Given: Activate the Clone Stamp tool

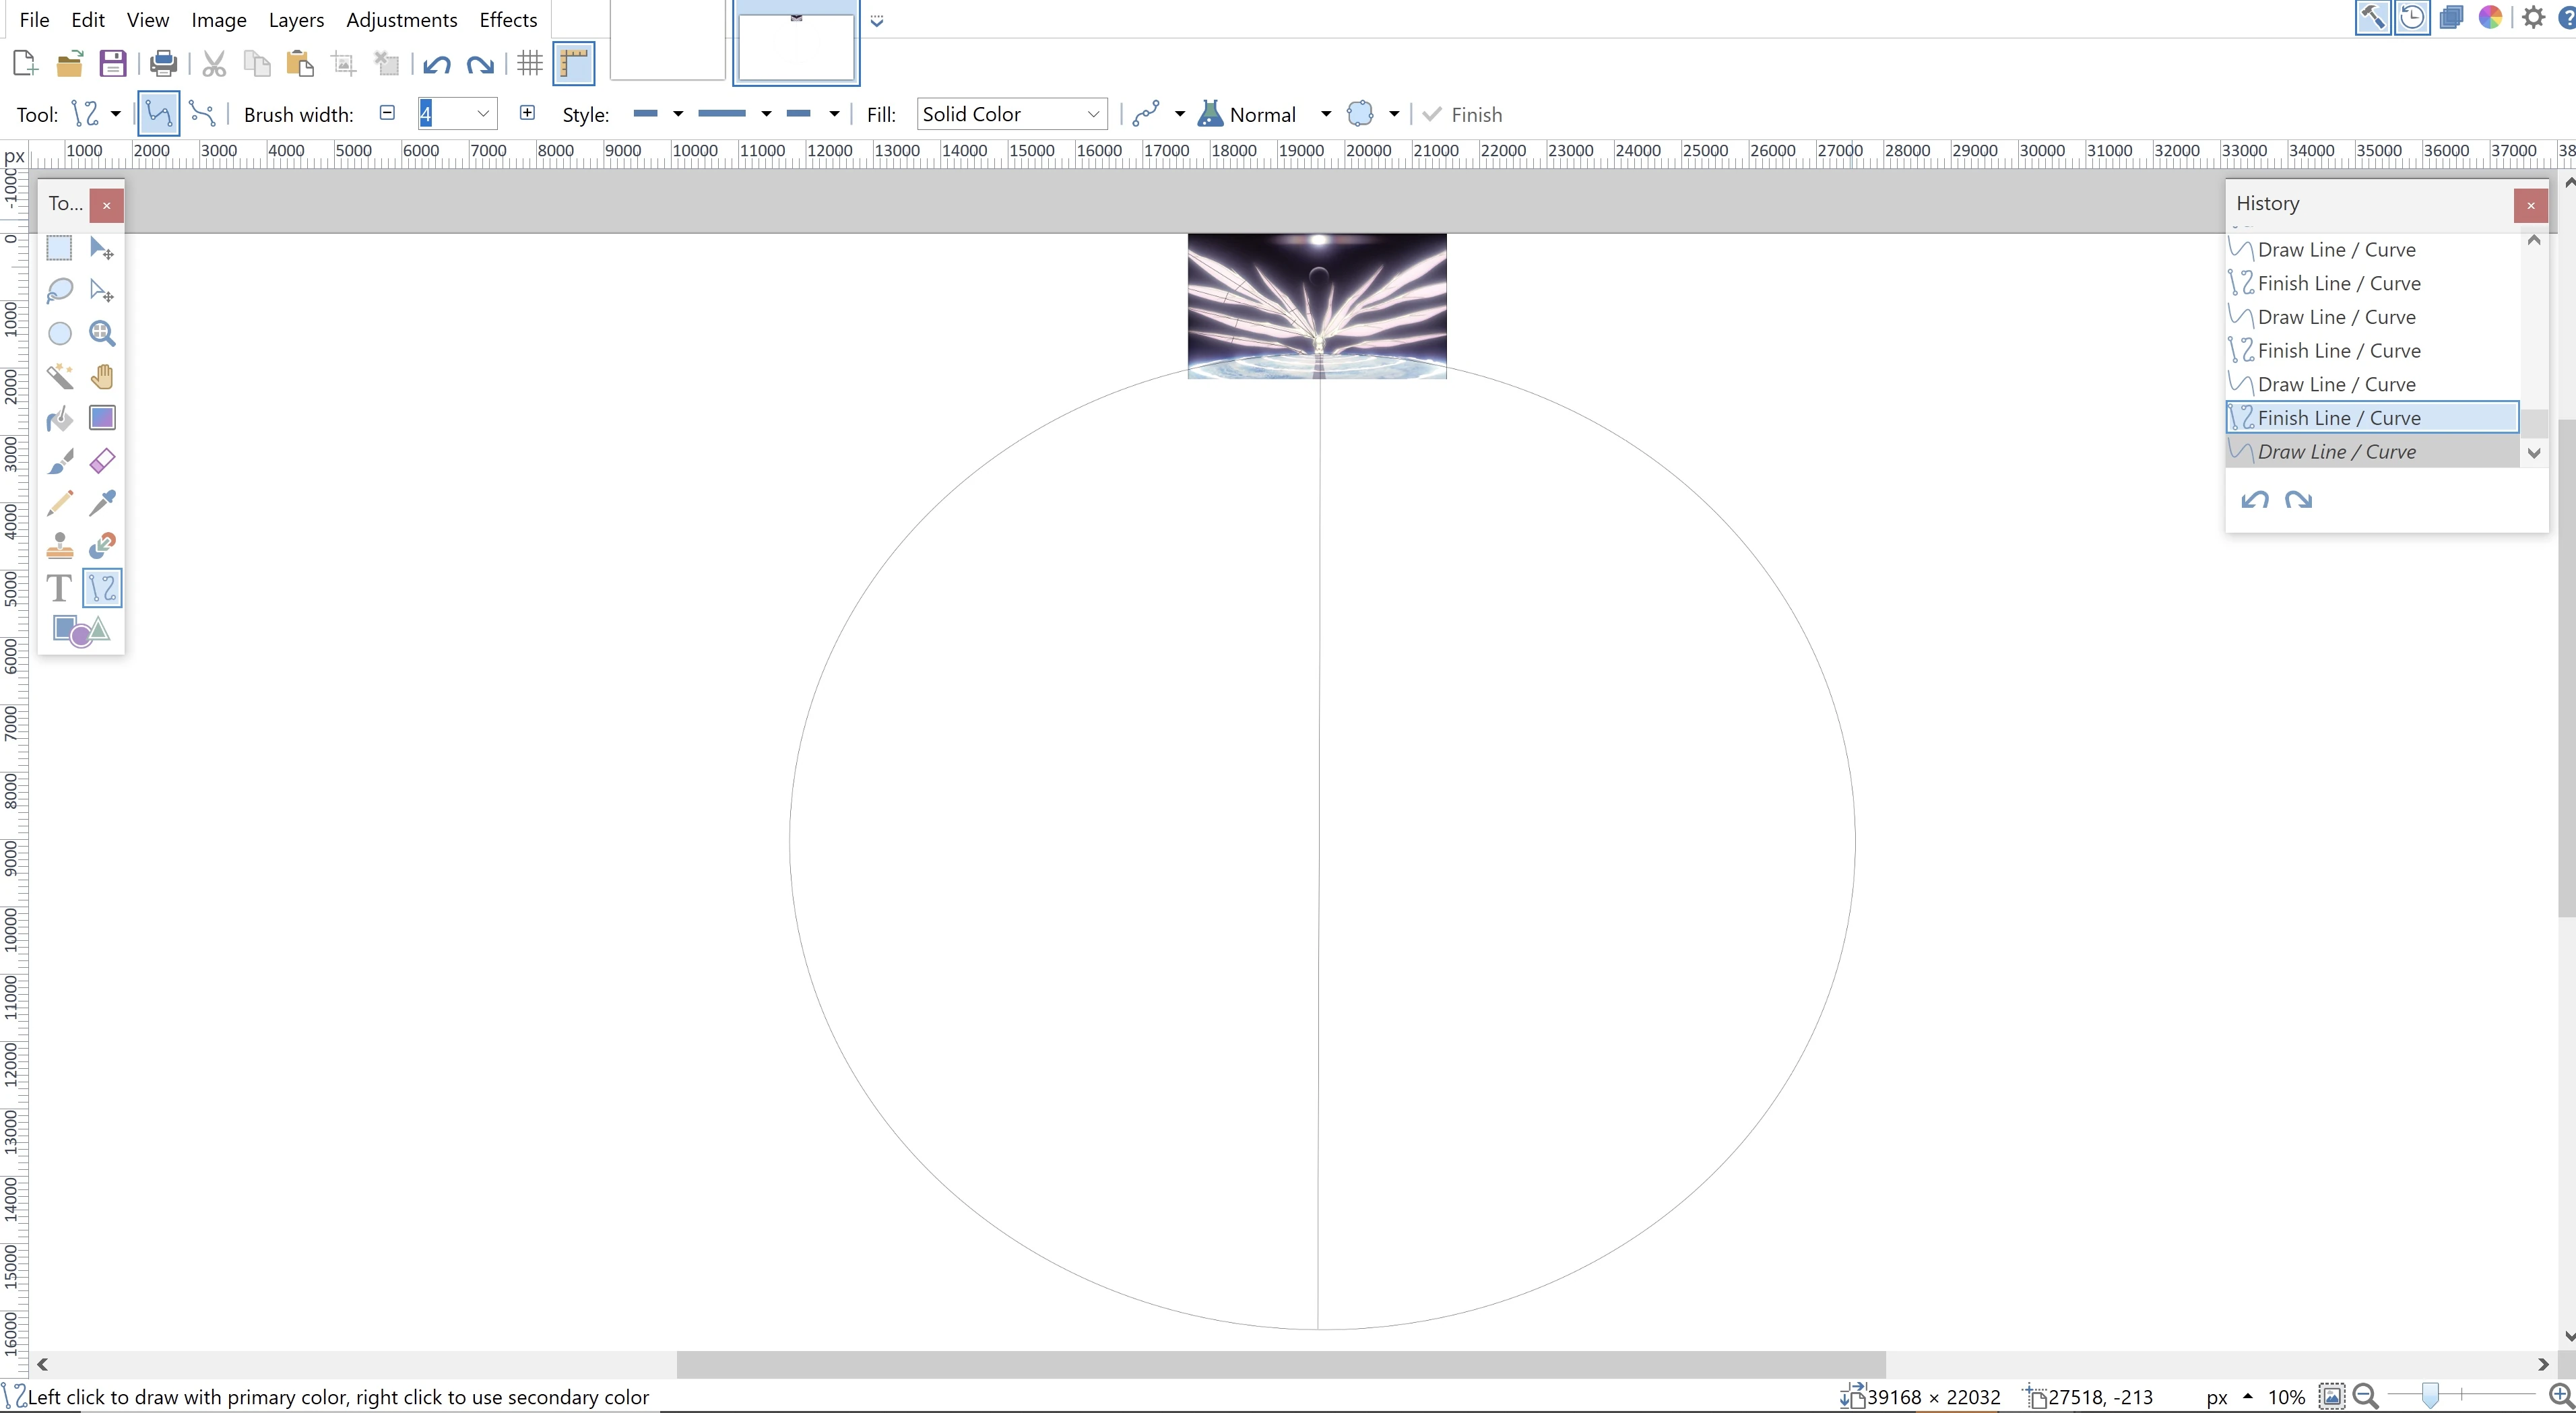Looking at the screenshot, I should (x=60, y=546).
